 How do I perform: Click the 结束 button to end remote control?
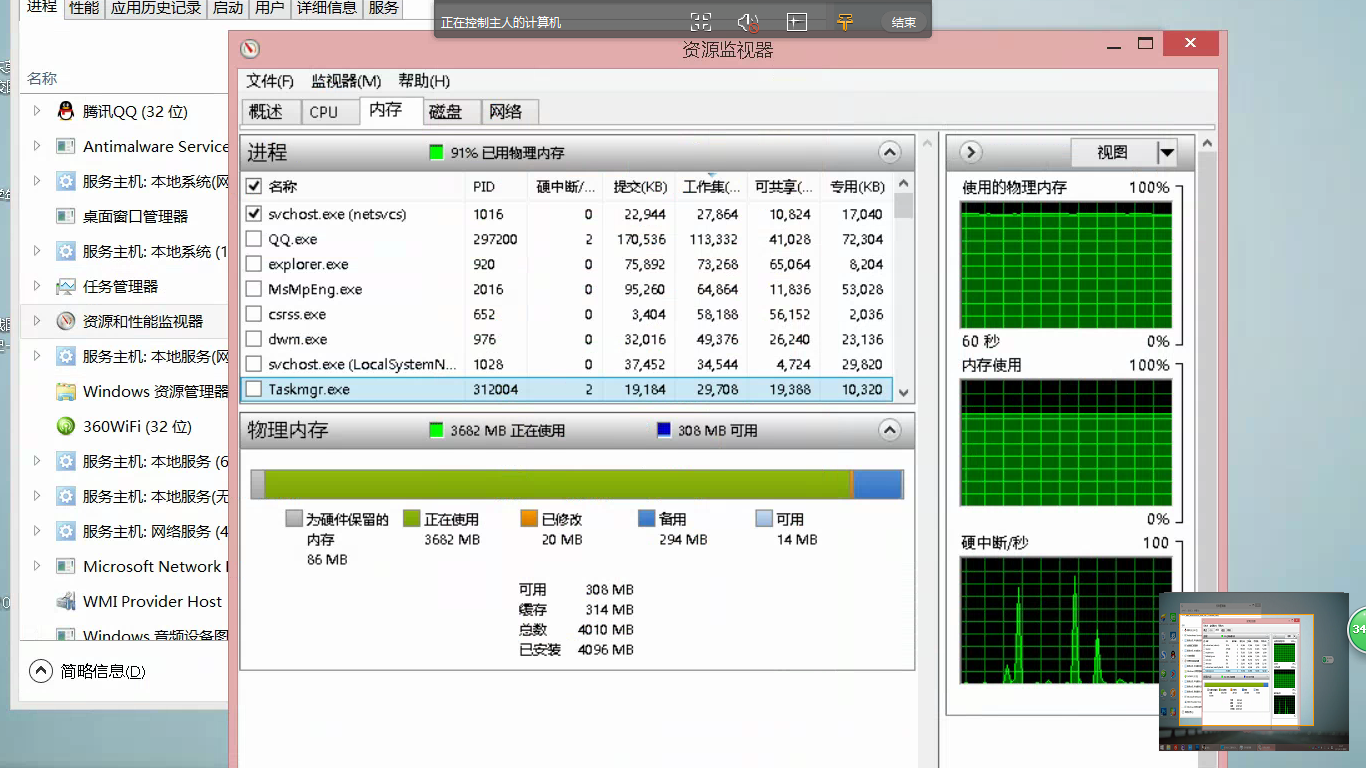(x=904, y=22)
